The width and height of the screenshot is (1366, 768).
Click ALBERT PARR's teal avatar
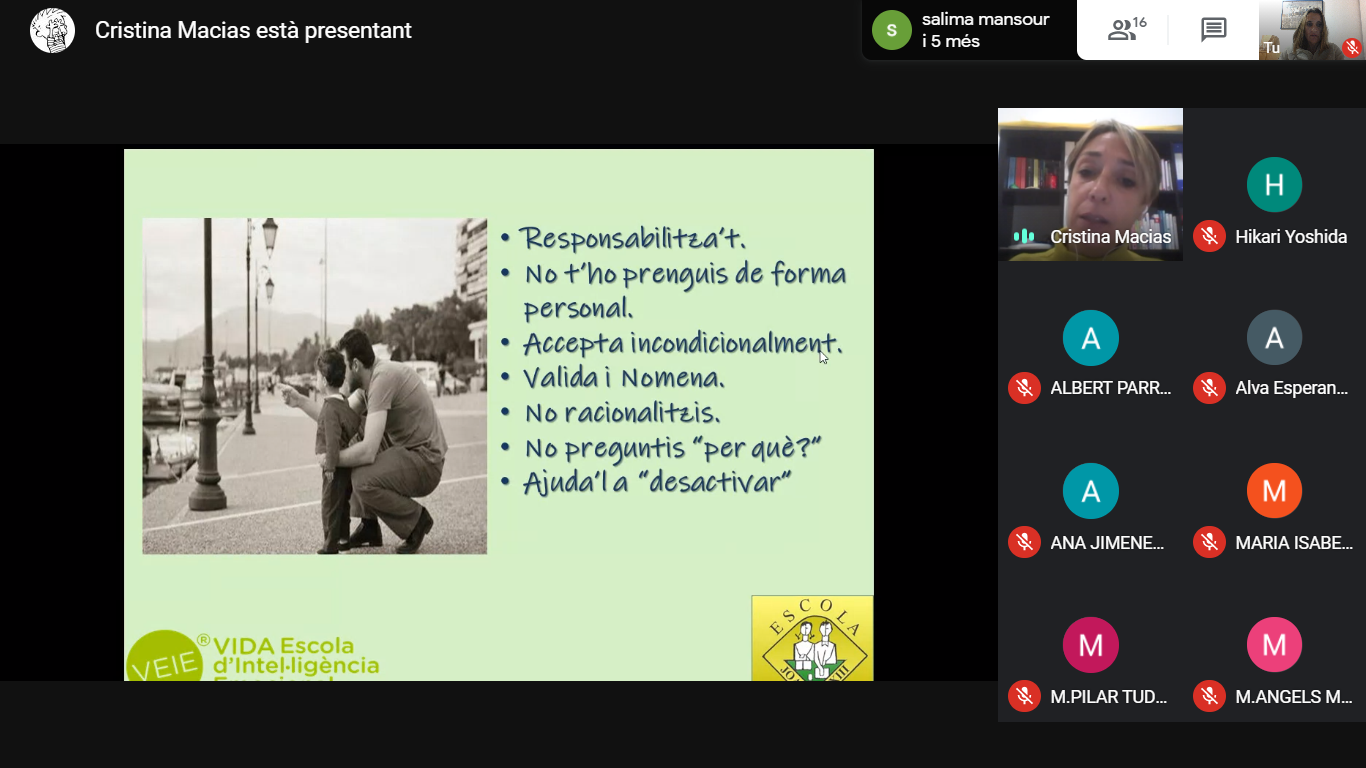(x=1090, y=338)
